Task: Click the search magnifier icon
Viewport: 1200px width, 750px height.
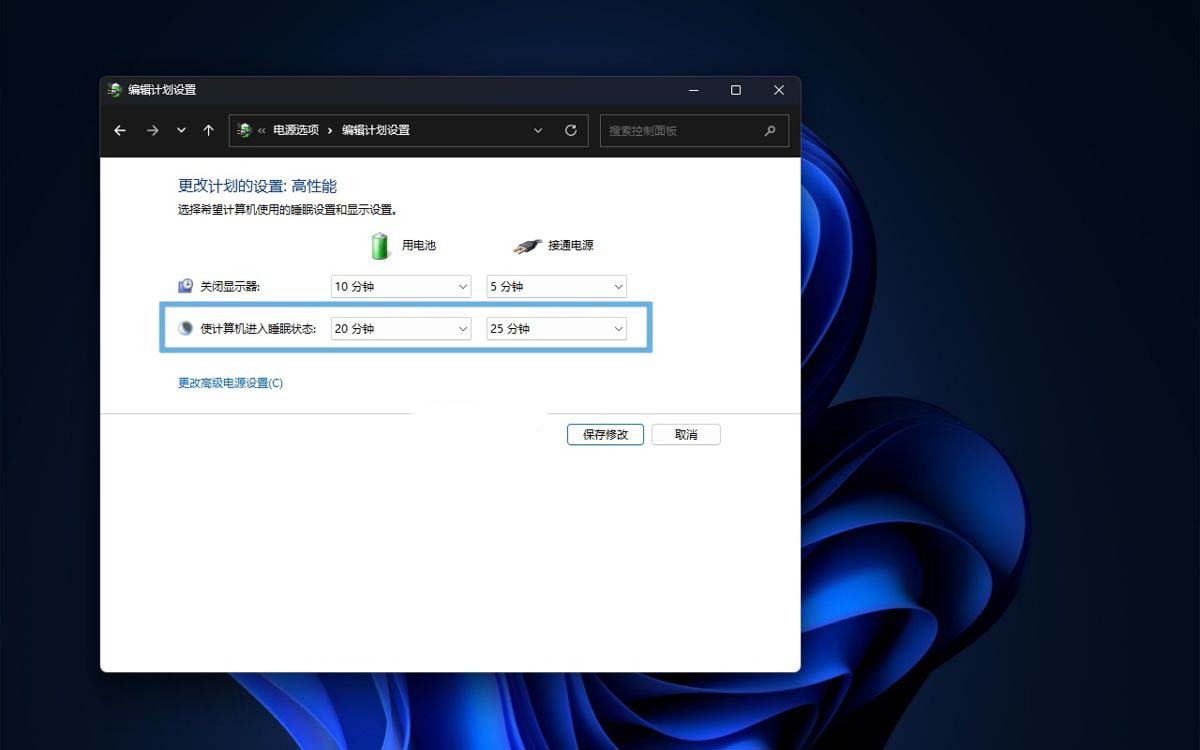Action: click(x=770, y=130)
